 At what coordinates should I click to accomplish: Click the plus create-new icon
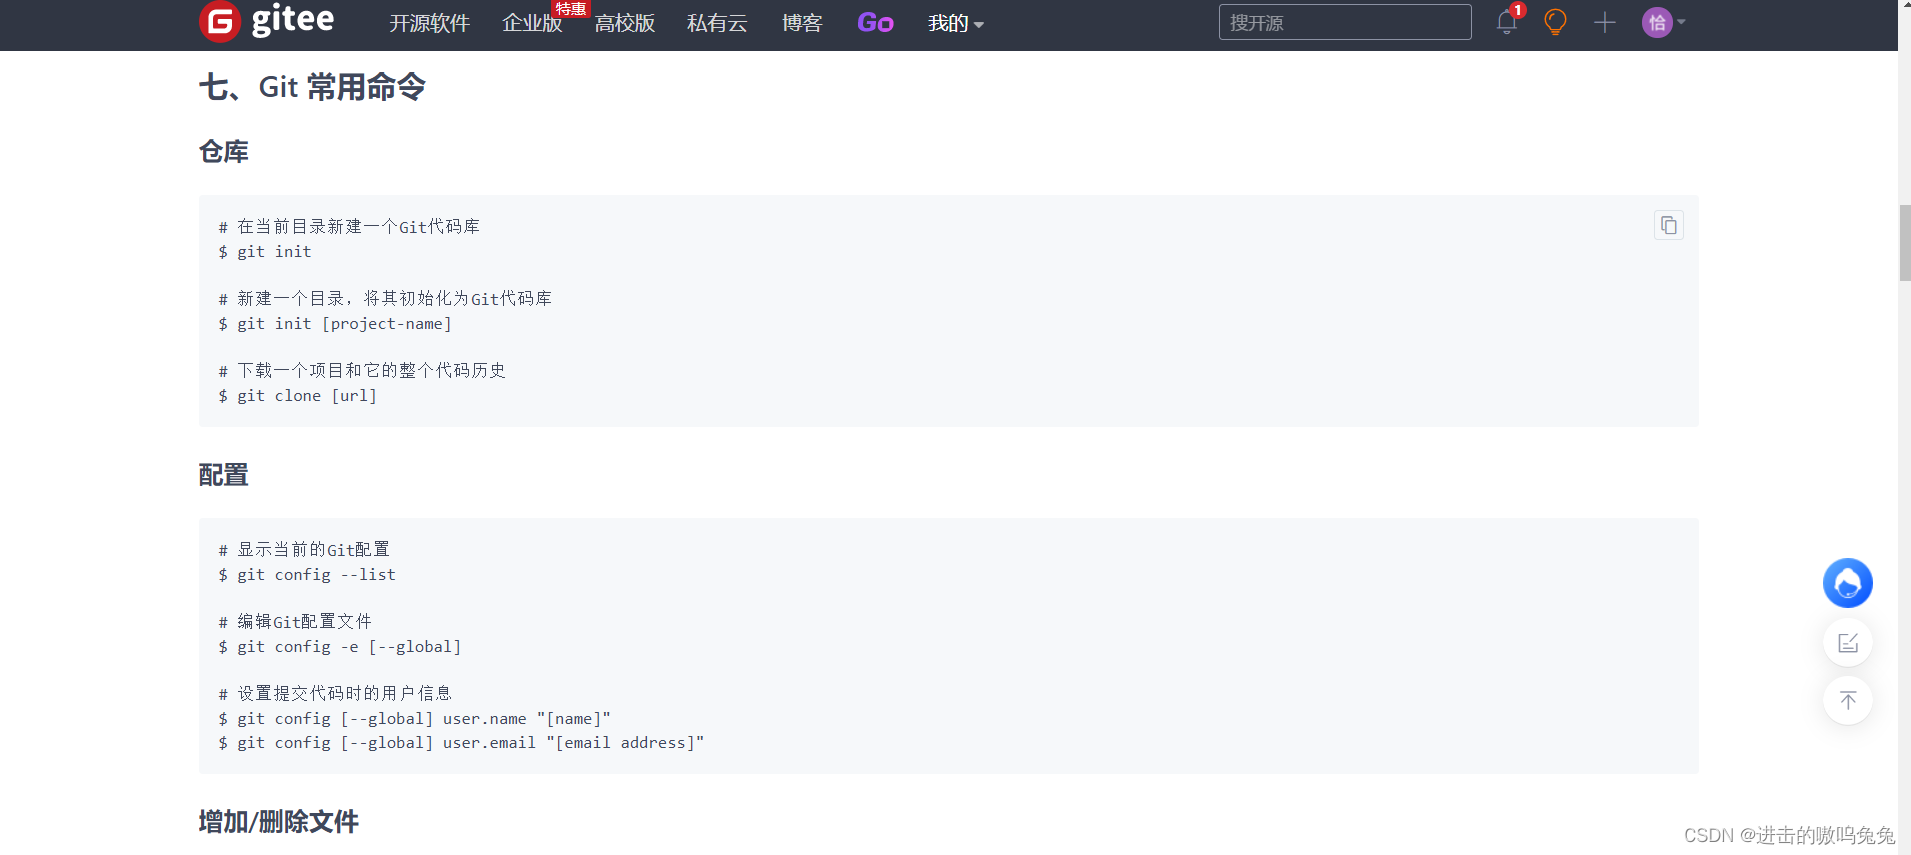1605,22
